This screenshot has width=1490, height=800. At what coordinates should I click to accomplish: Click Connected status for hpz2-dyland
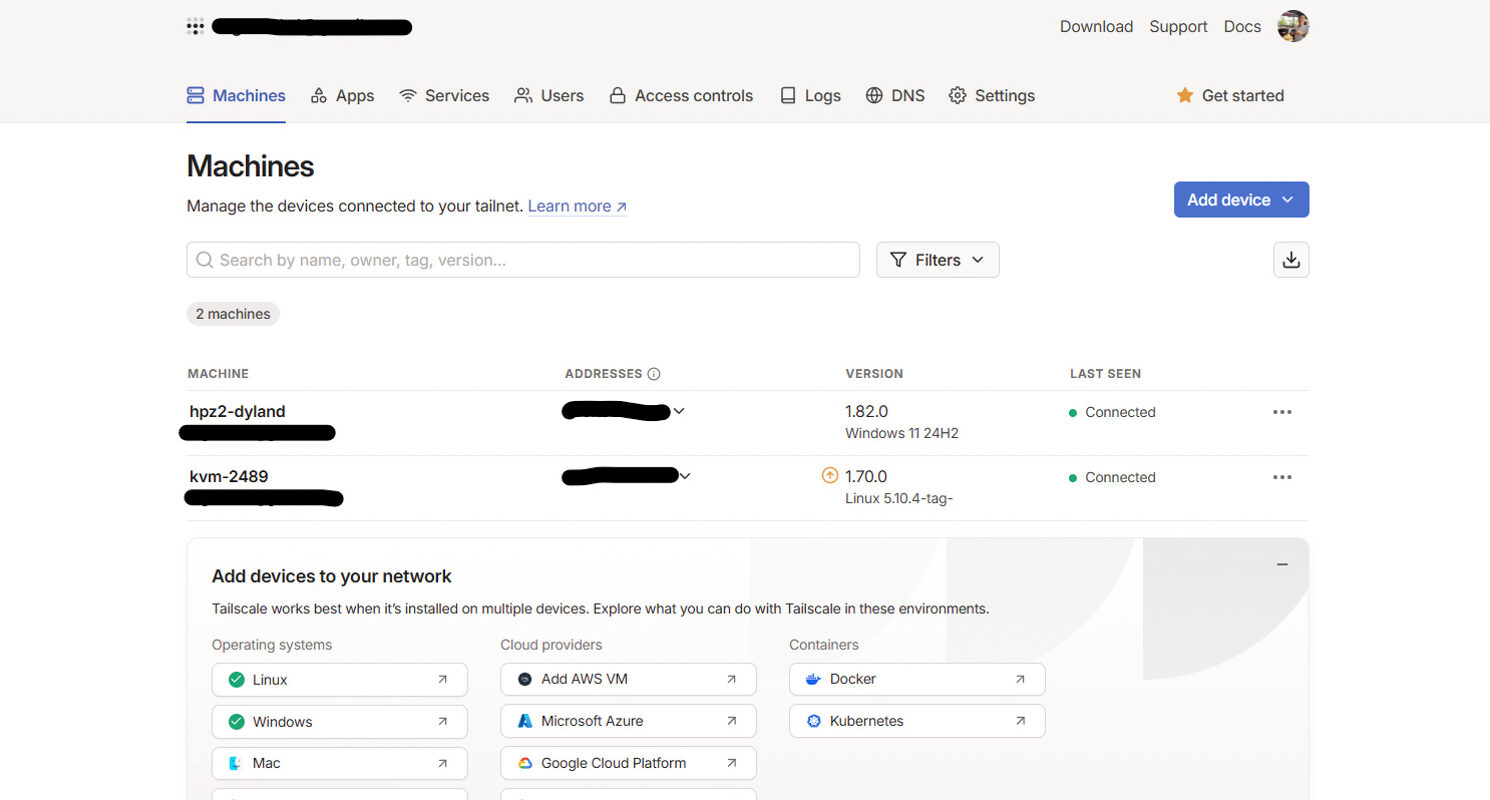[1112, 412]
